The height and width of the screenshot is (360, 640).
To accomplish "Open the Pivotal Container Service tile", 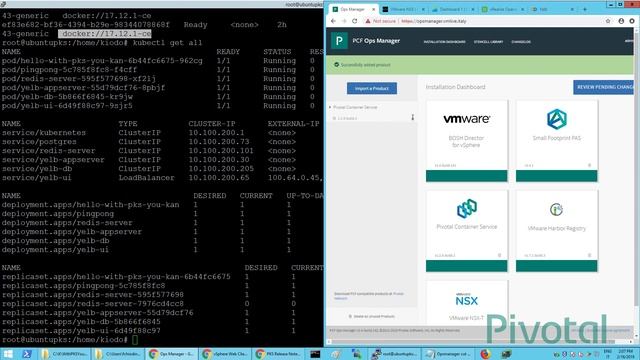I will [x=467, y=231].
